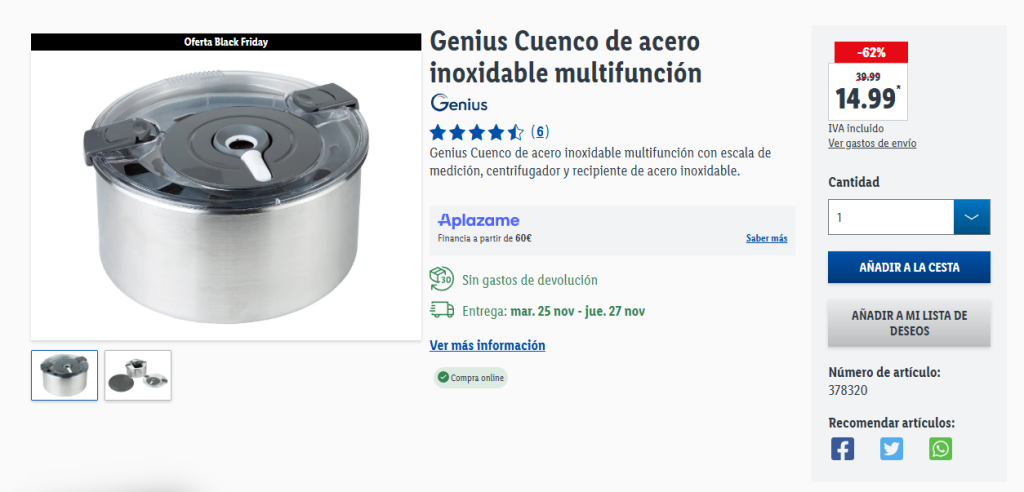Click the quantity field showing 1

891,217
